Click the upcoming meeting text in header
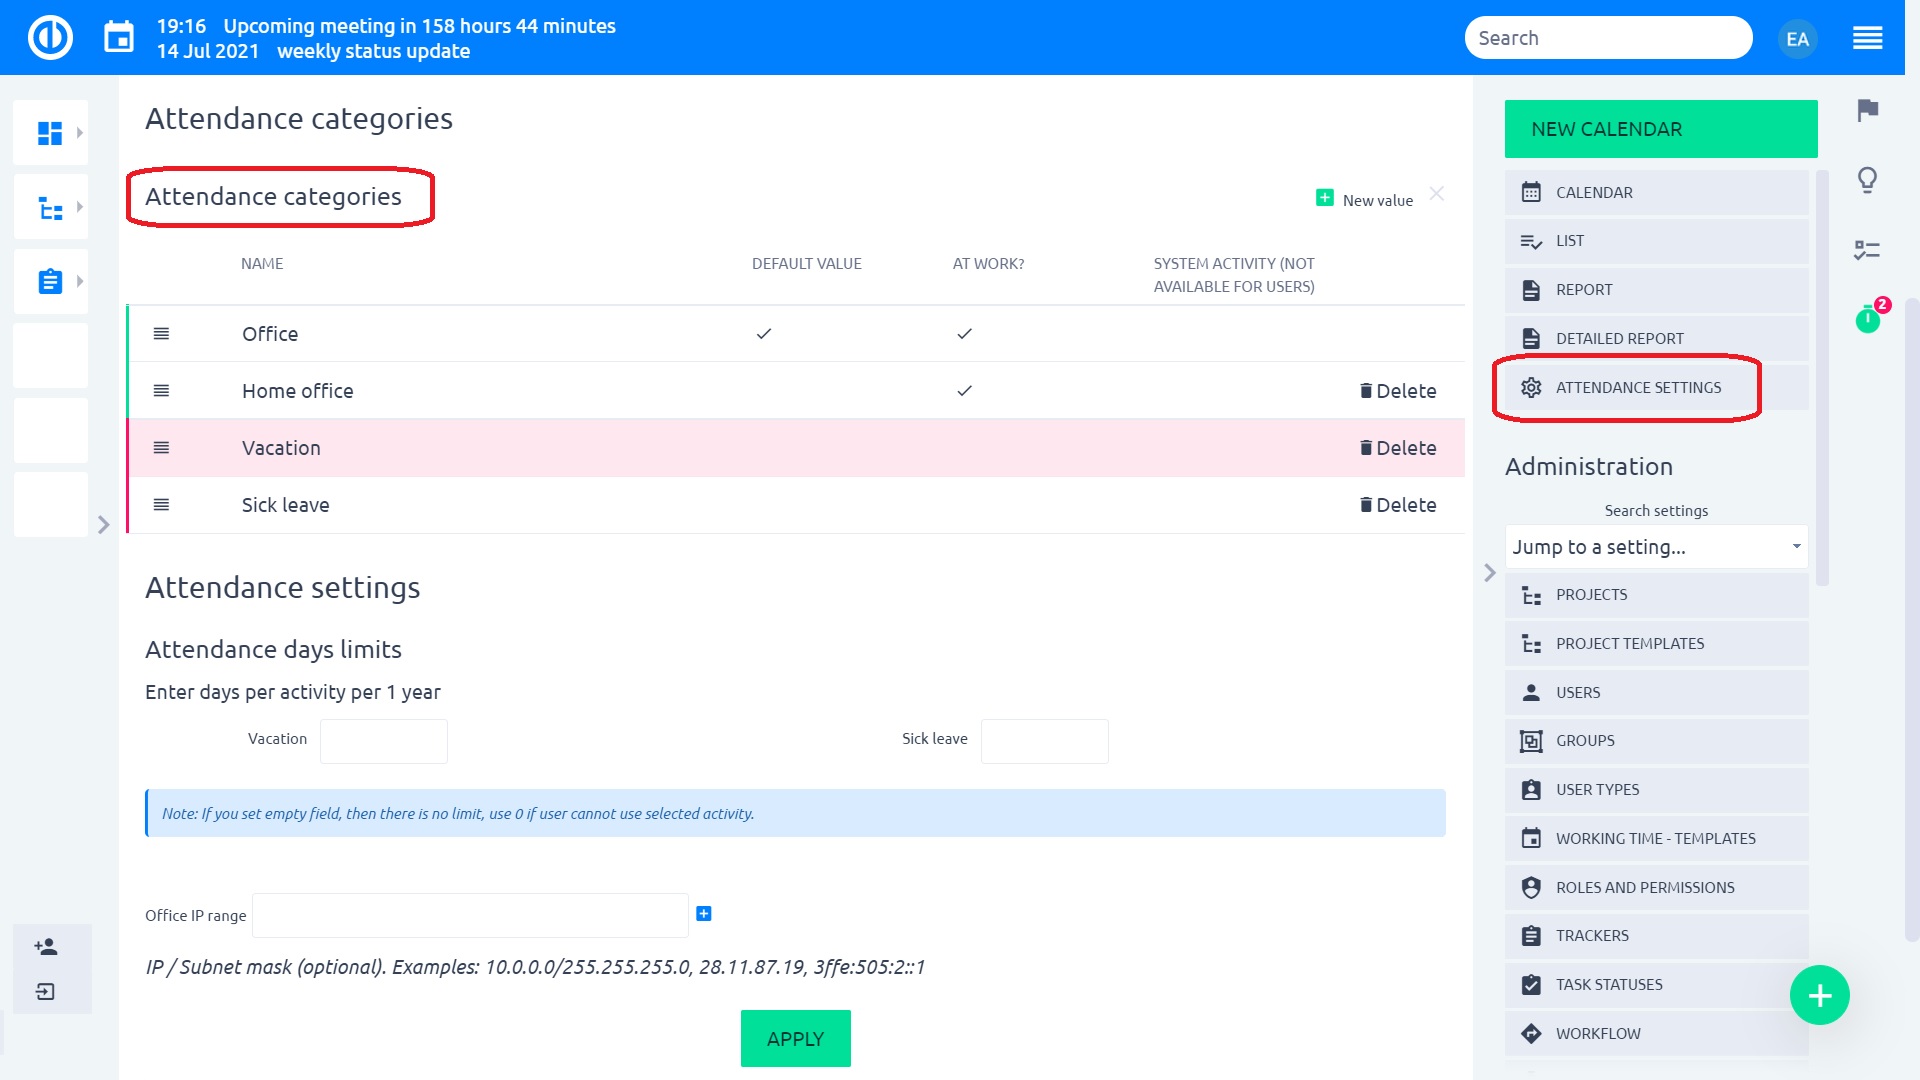Viewport: 1920px width, 1080px height. pos(419,26)
